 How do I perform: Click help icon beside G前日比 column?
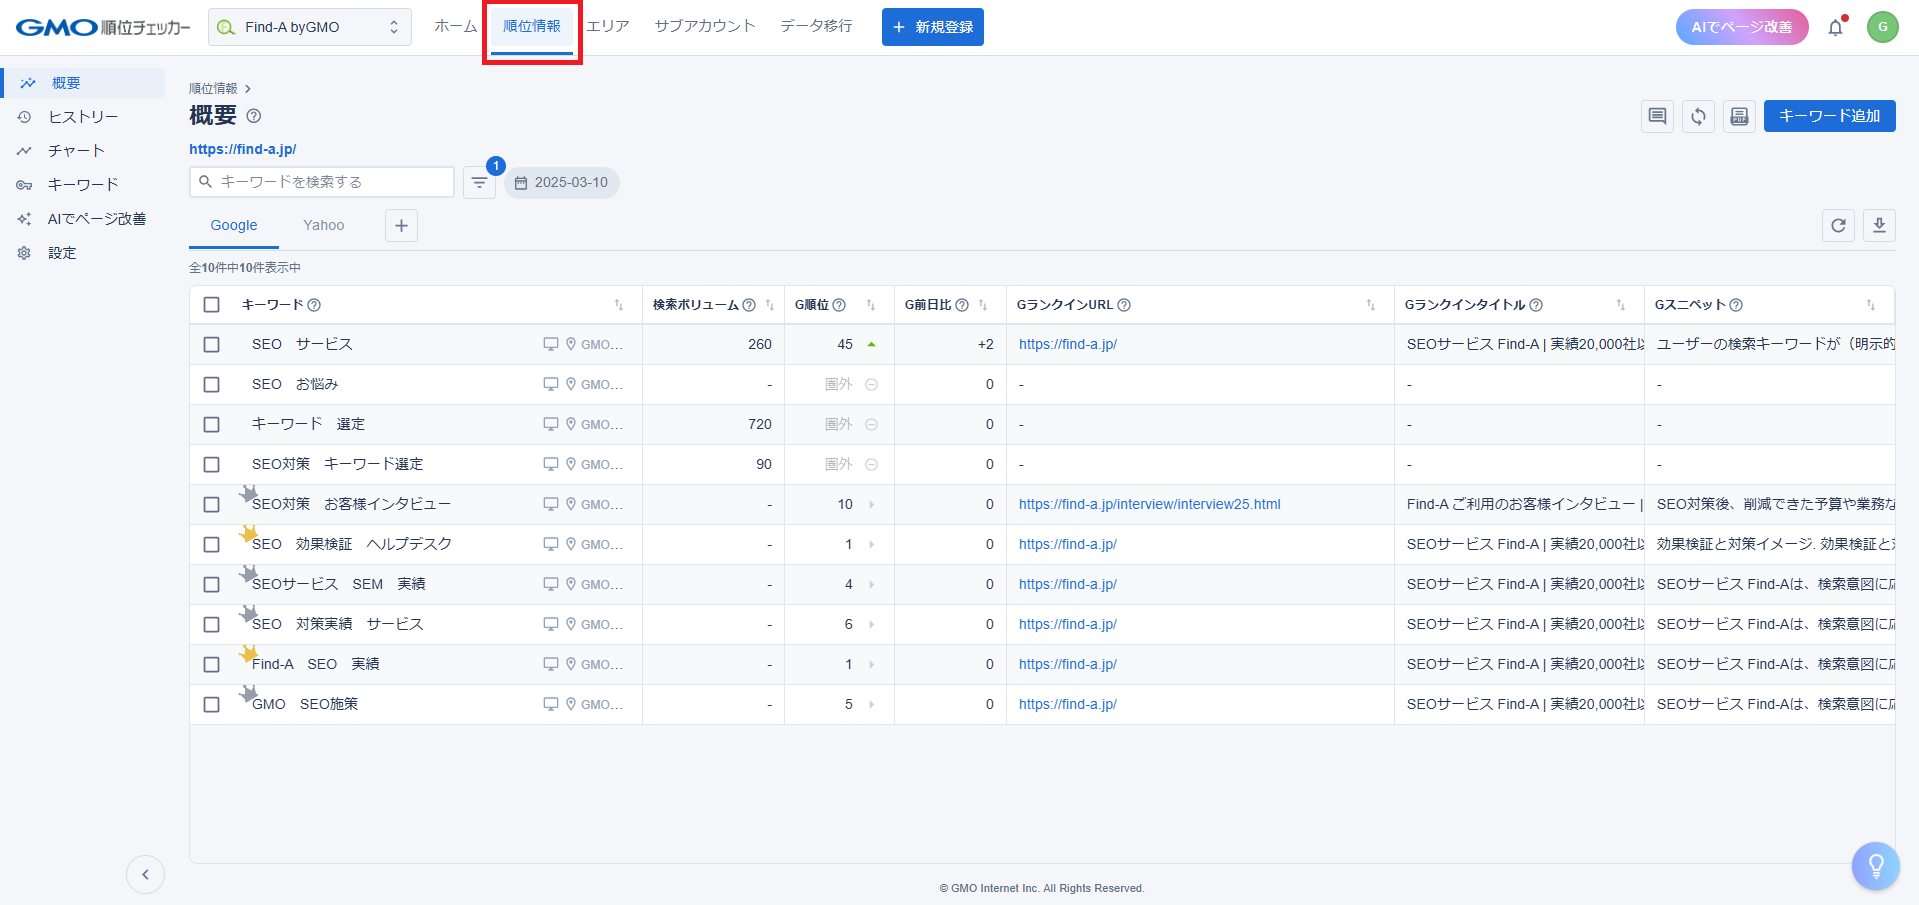962,305
